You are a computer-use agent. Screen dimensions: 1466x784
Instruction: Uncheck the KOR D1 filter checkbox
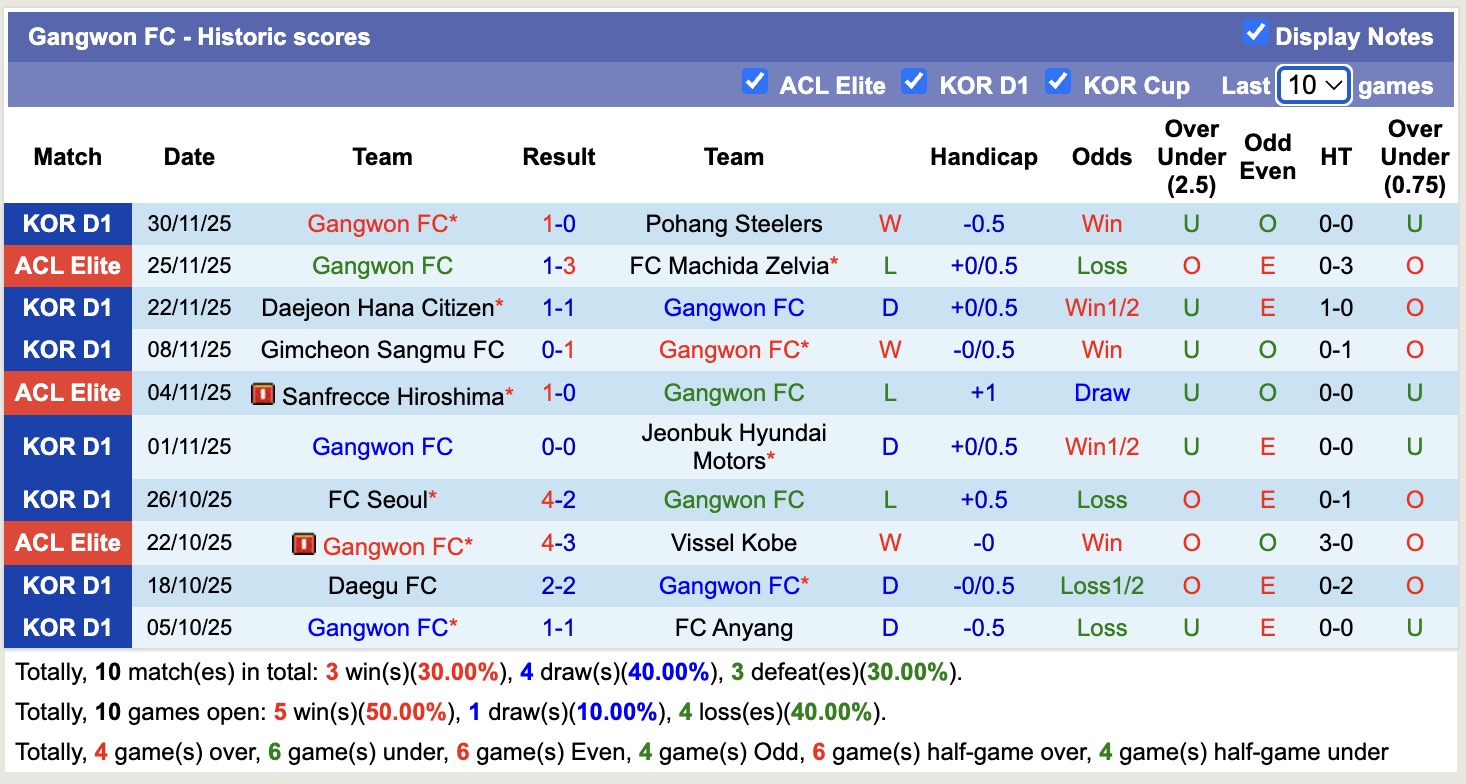click(914, 82)
